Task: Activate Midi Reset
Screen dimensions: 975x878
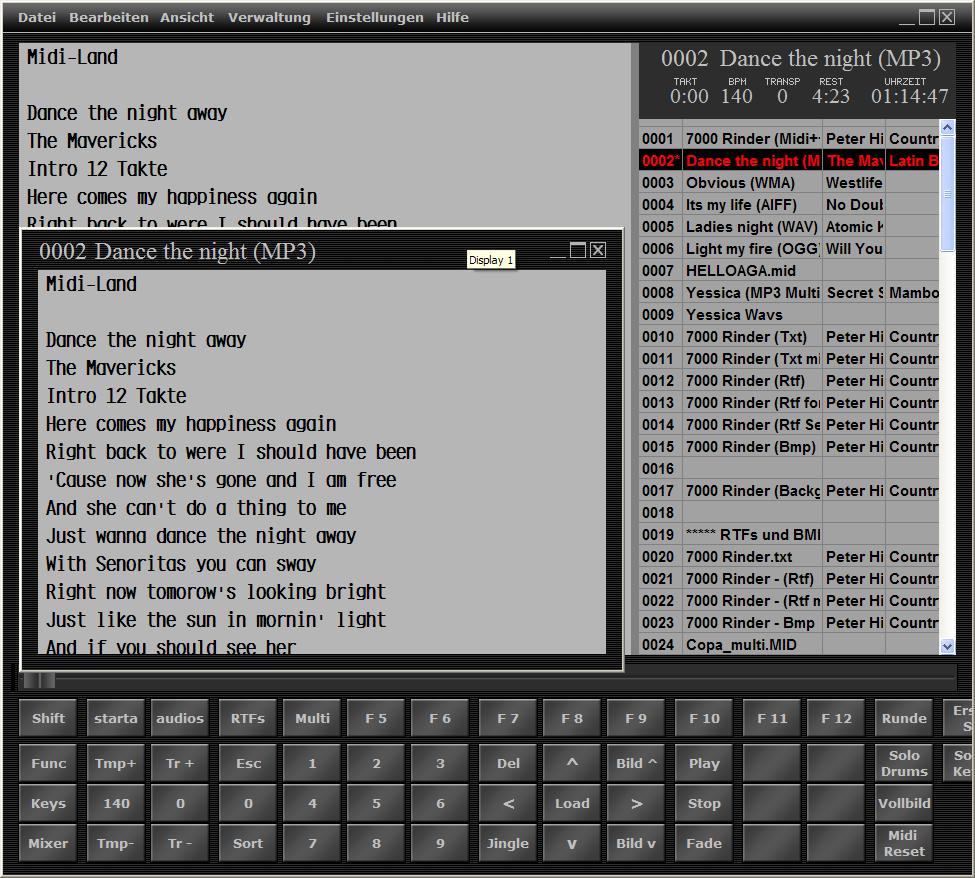Action: [x=902, y=843]
